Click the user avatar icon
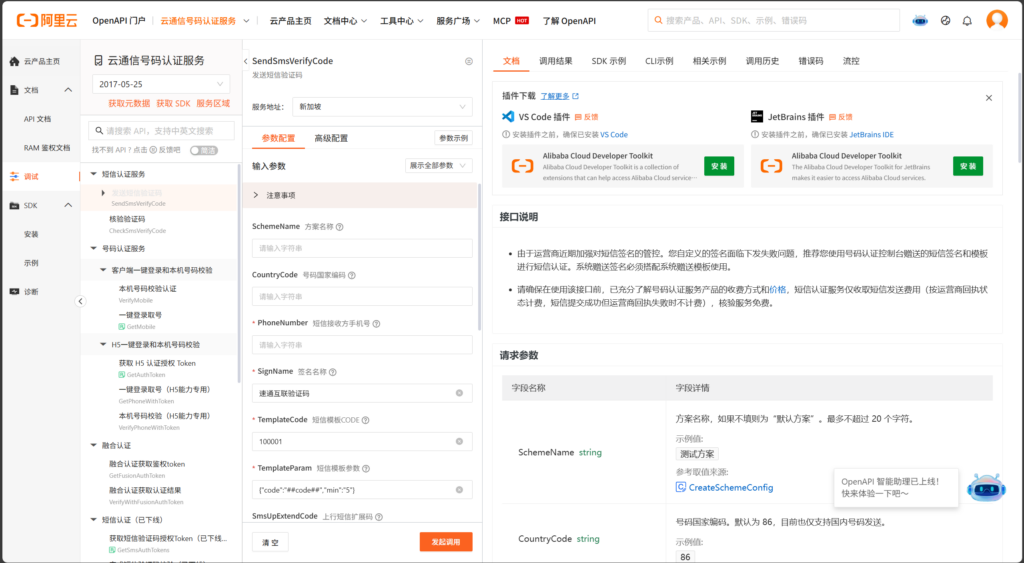This screenshot has width=1024, height=563. [996, 20]
